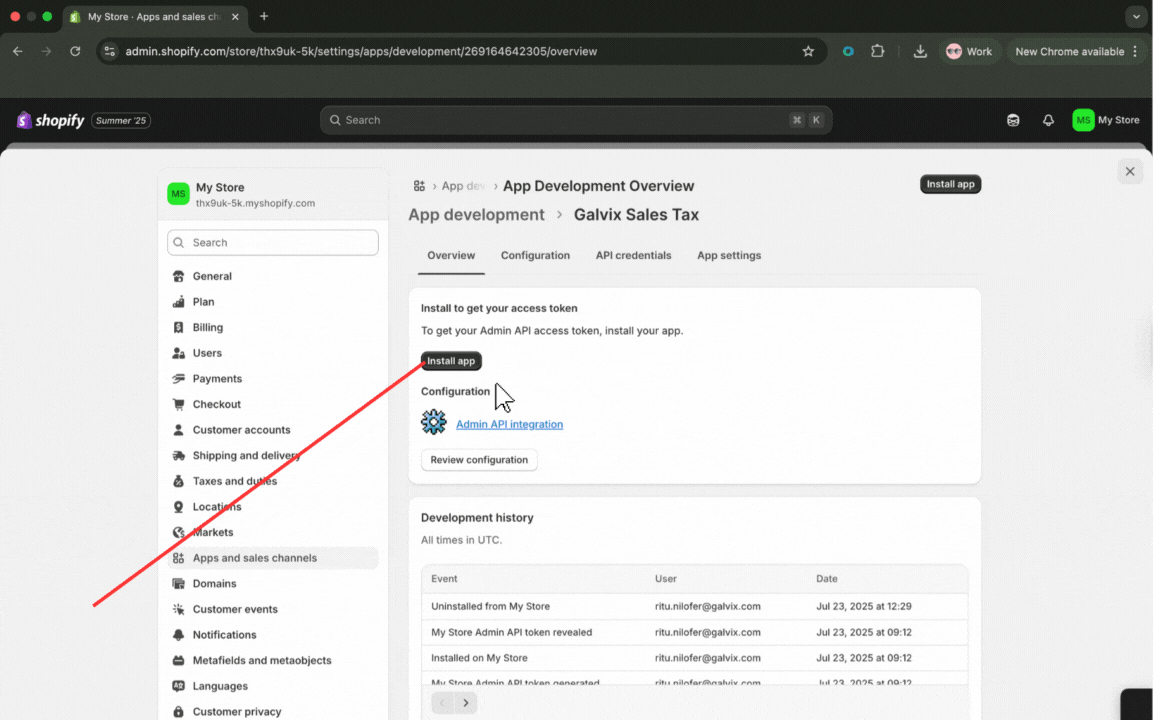The image size is (1154, 720).
Task: Click the address bar URL
Action: tap(361, 52)
